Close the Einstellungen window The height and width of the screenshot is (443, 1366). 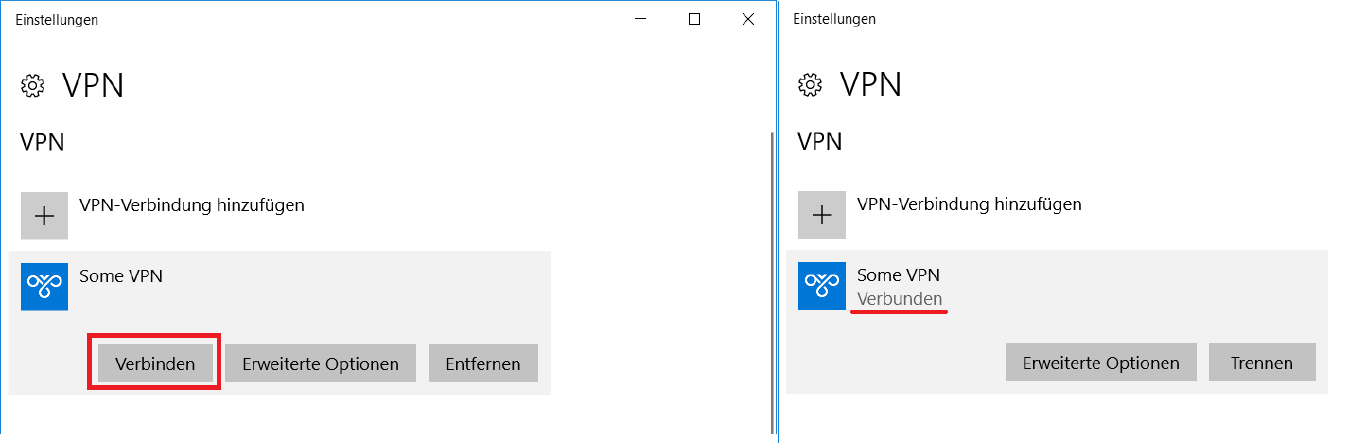coord(748,19)
